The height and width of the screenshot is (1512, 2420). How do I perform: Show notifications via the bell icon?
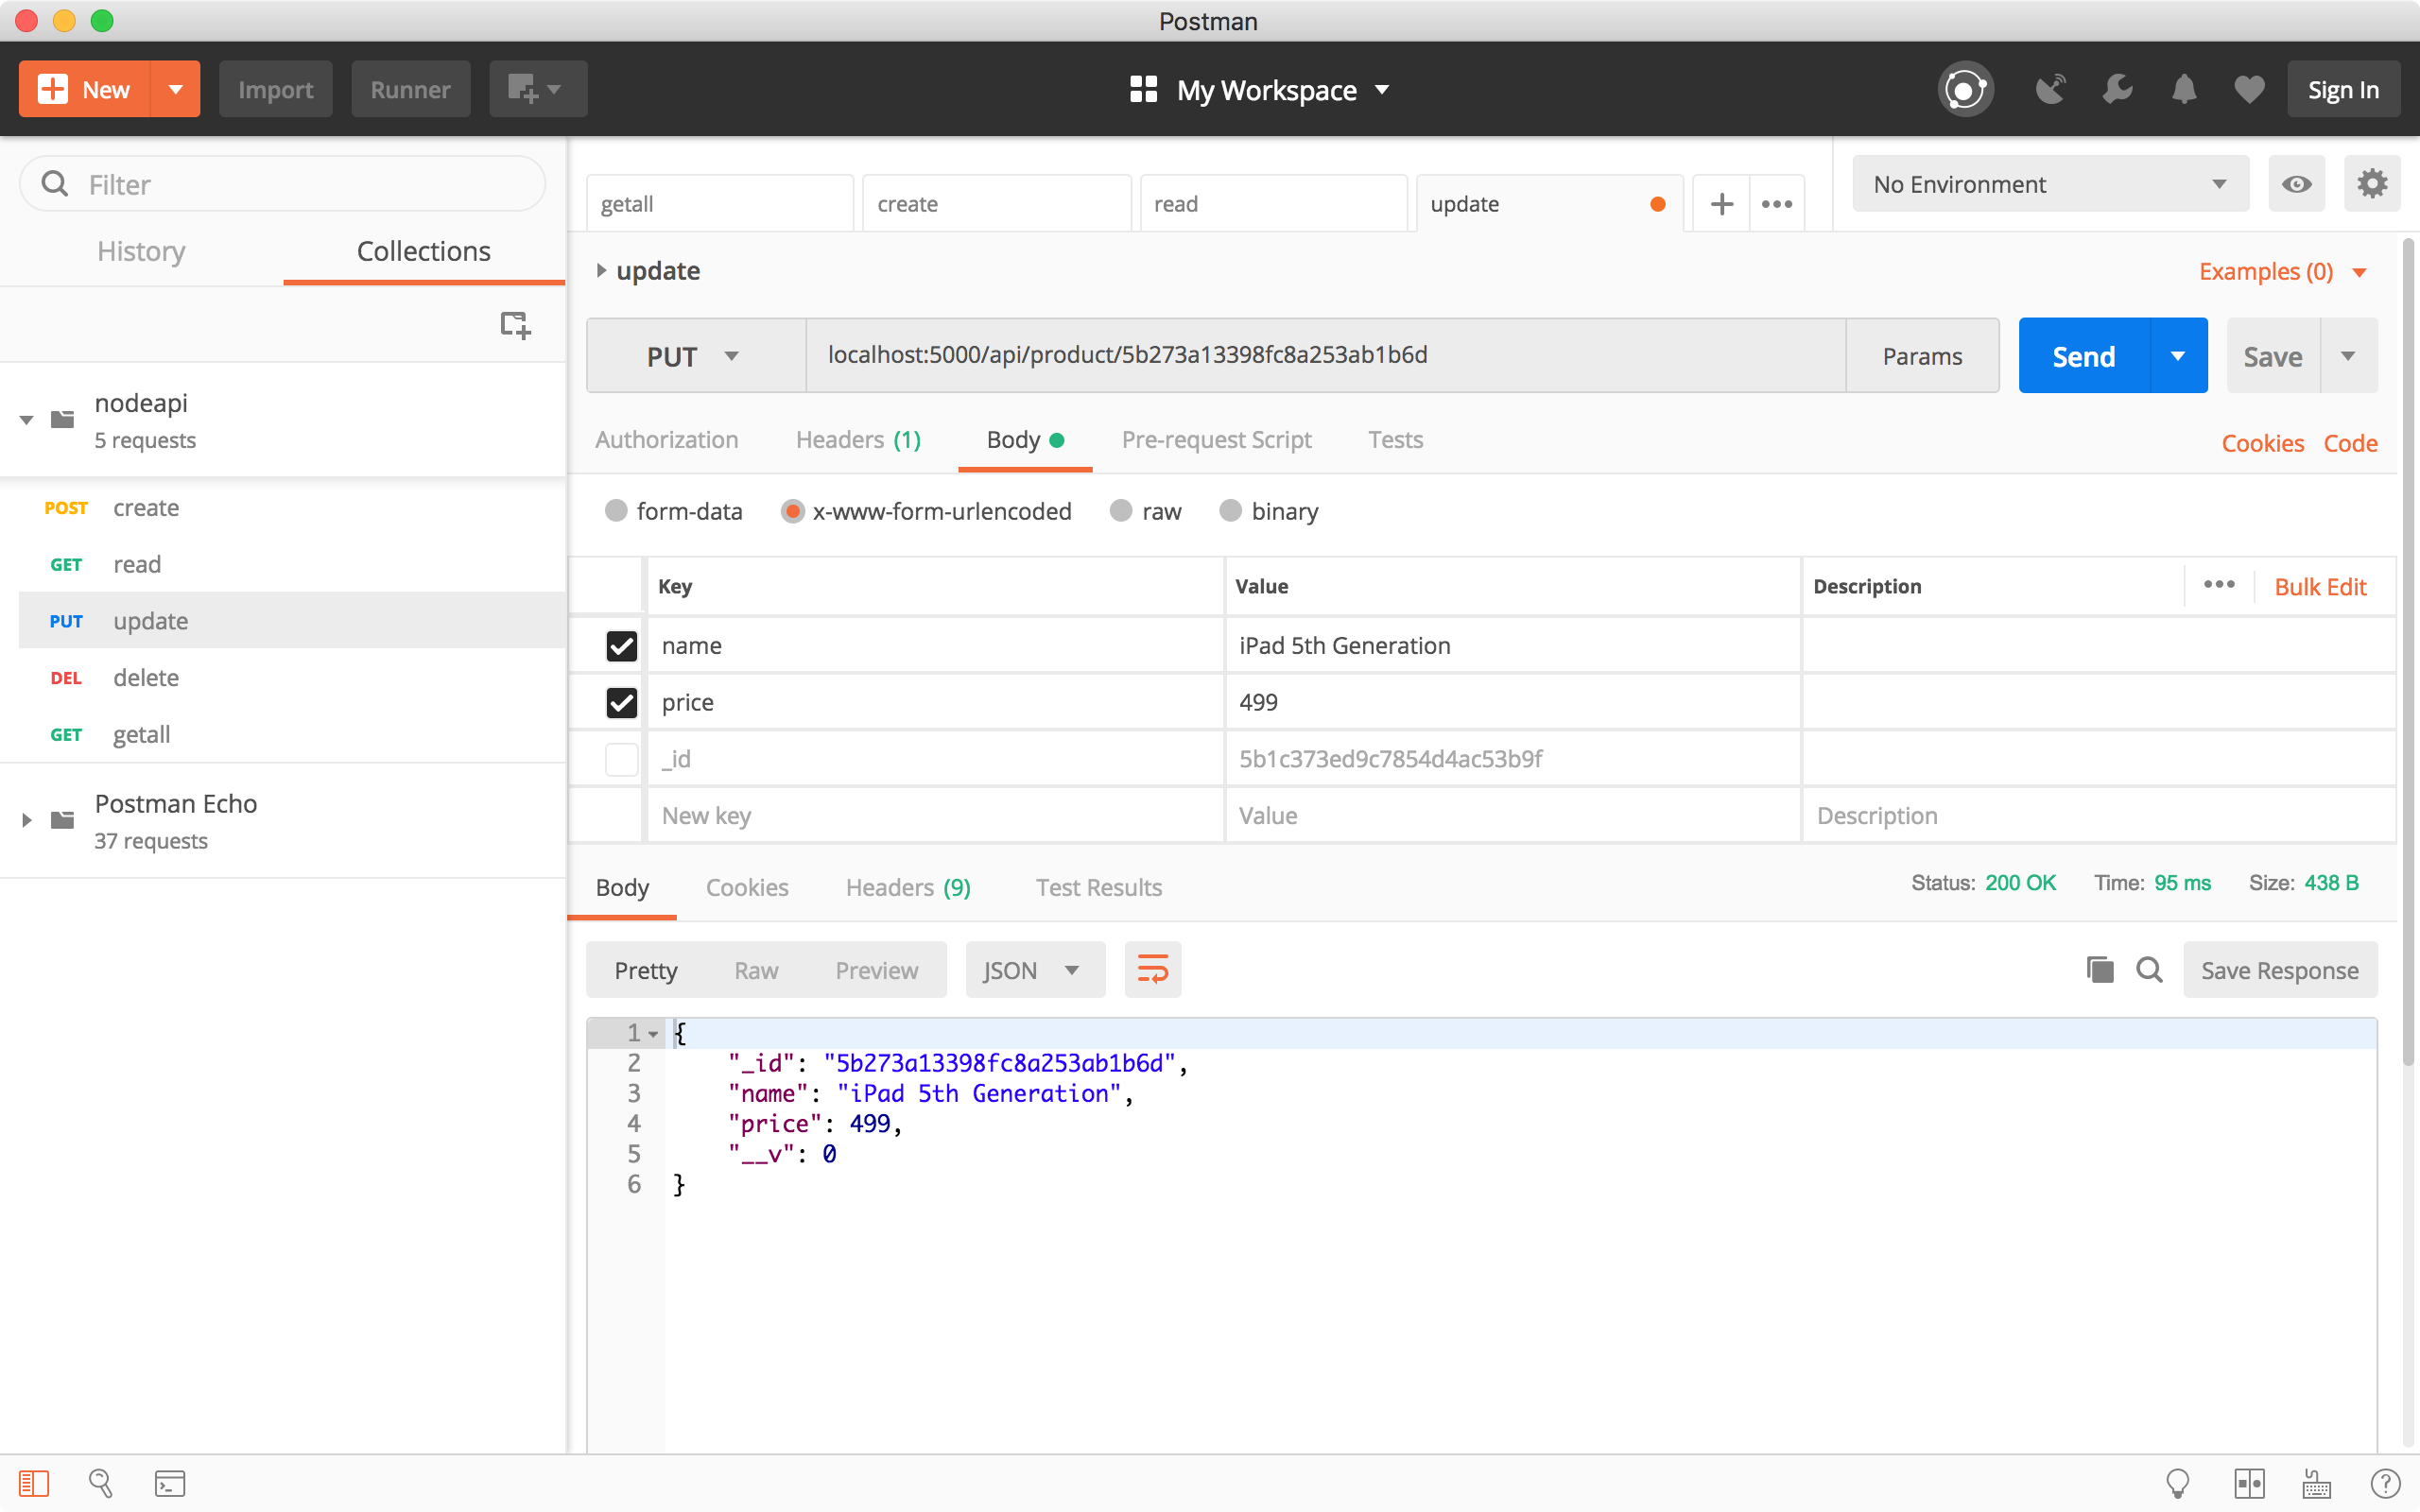point(2184,90)
